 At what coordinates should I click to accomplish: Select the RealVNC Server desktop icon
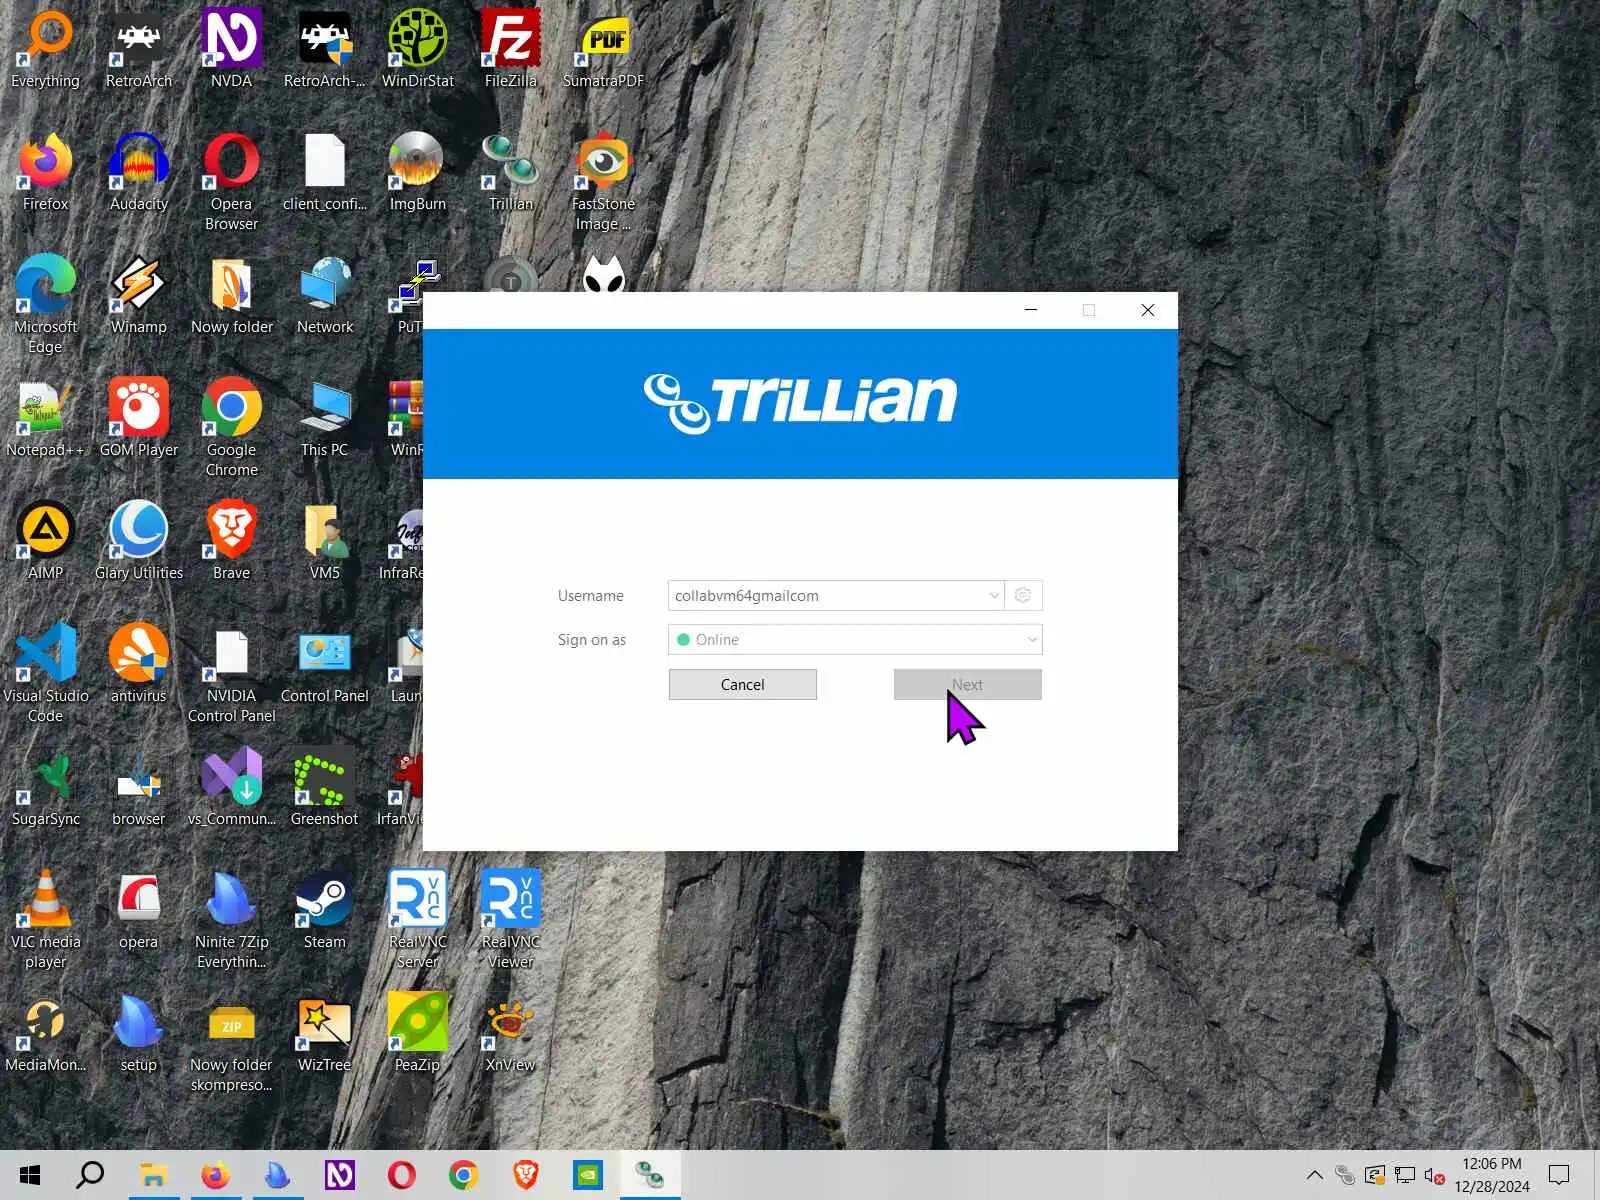(x=418, y=920)
